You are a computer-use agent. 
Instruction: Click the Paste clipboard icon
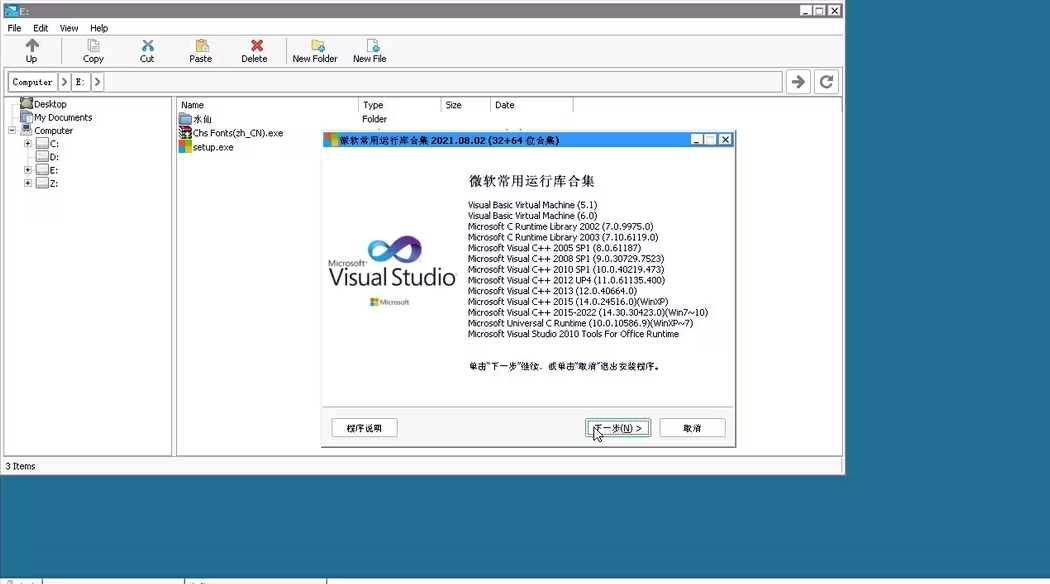point(201,46)
